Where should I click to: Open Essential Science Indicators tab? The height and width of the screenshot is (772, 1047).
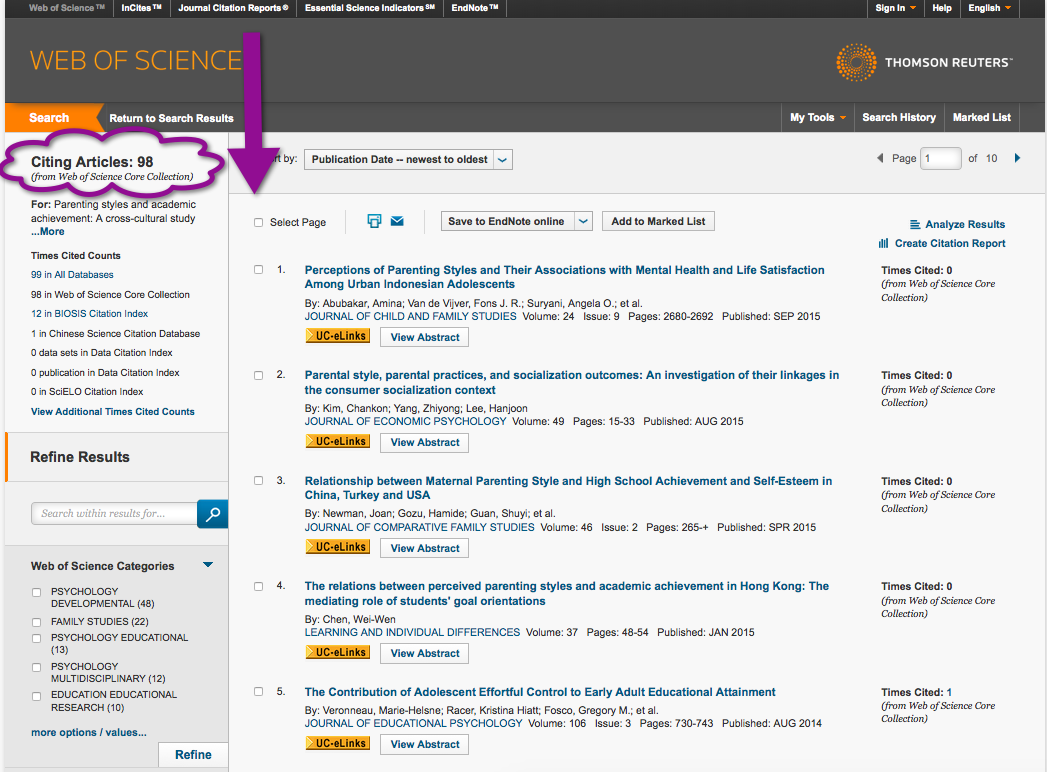(x=370, y=8)
